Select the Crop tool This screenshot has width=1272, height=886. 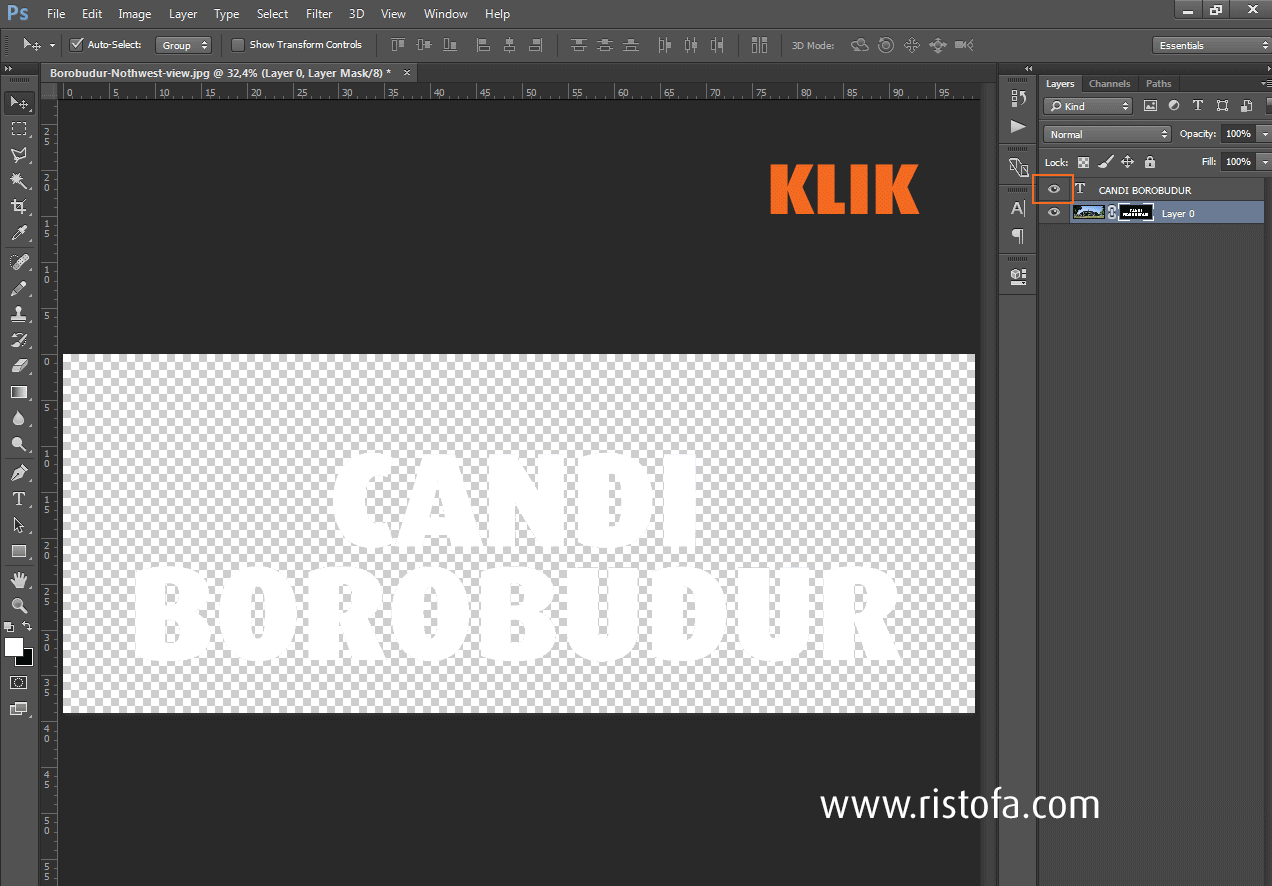(18, 207)
